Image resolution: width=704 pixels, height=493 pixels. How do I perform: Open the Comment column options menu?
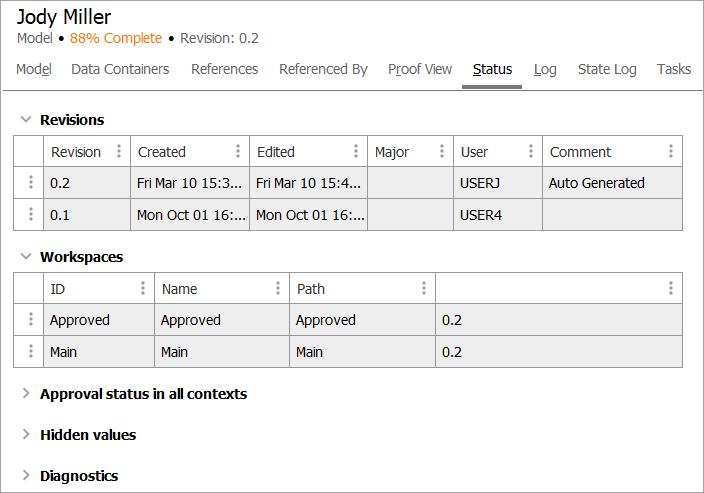[x=671, y=152]
